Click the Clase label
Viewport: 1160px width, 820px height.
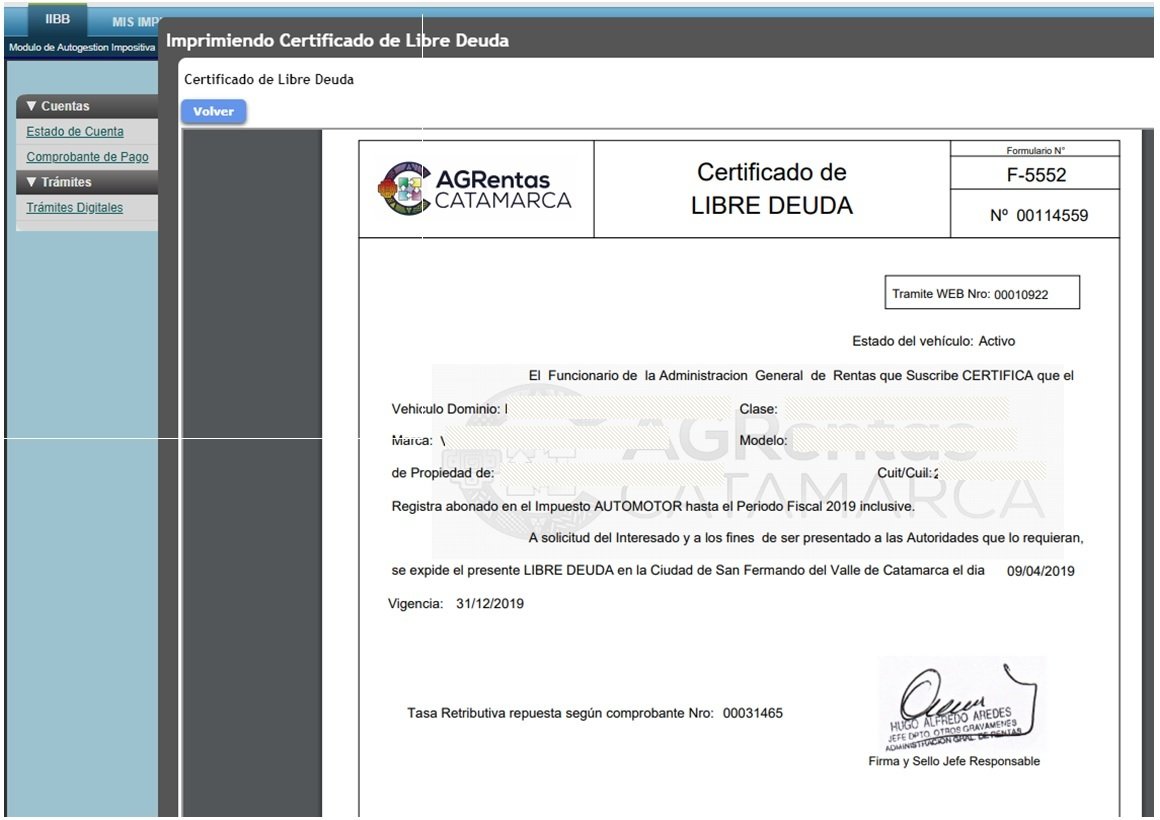coord(758,409)
